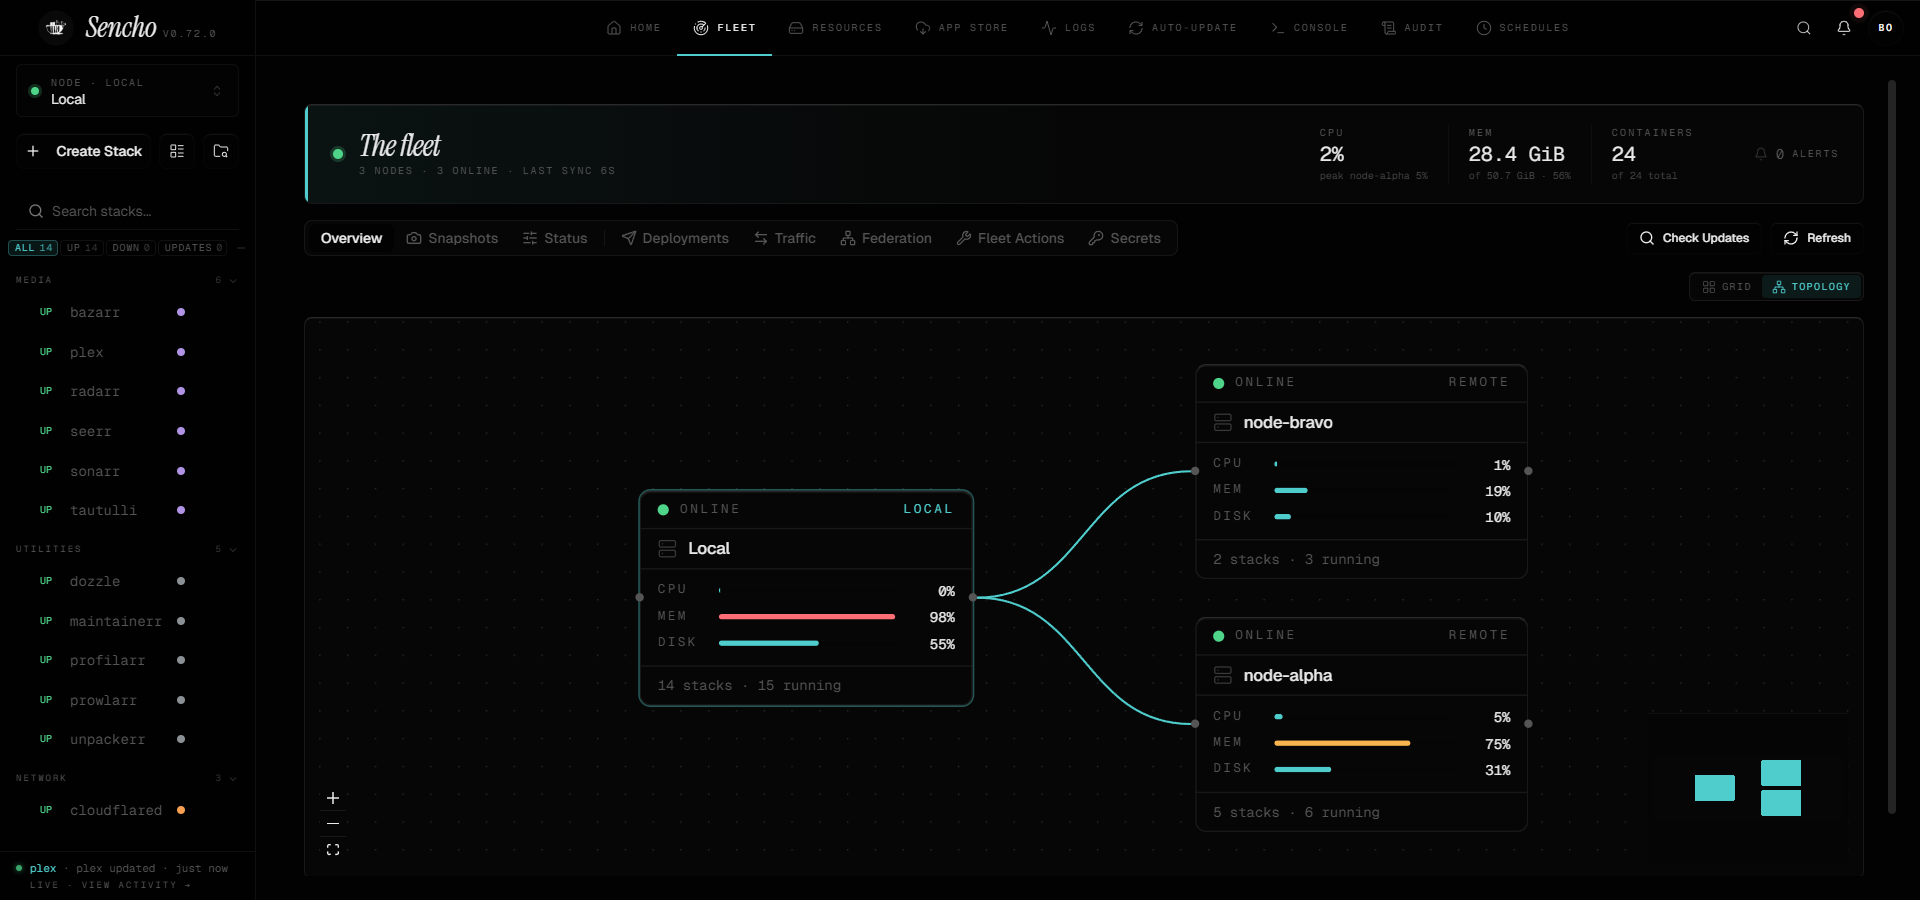Select the cloudflared stack
1920x900 pixels.
coord(127,810)
